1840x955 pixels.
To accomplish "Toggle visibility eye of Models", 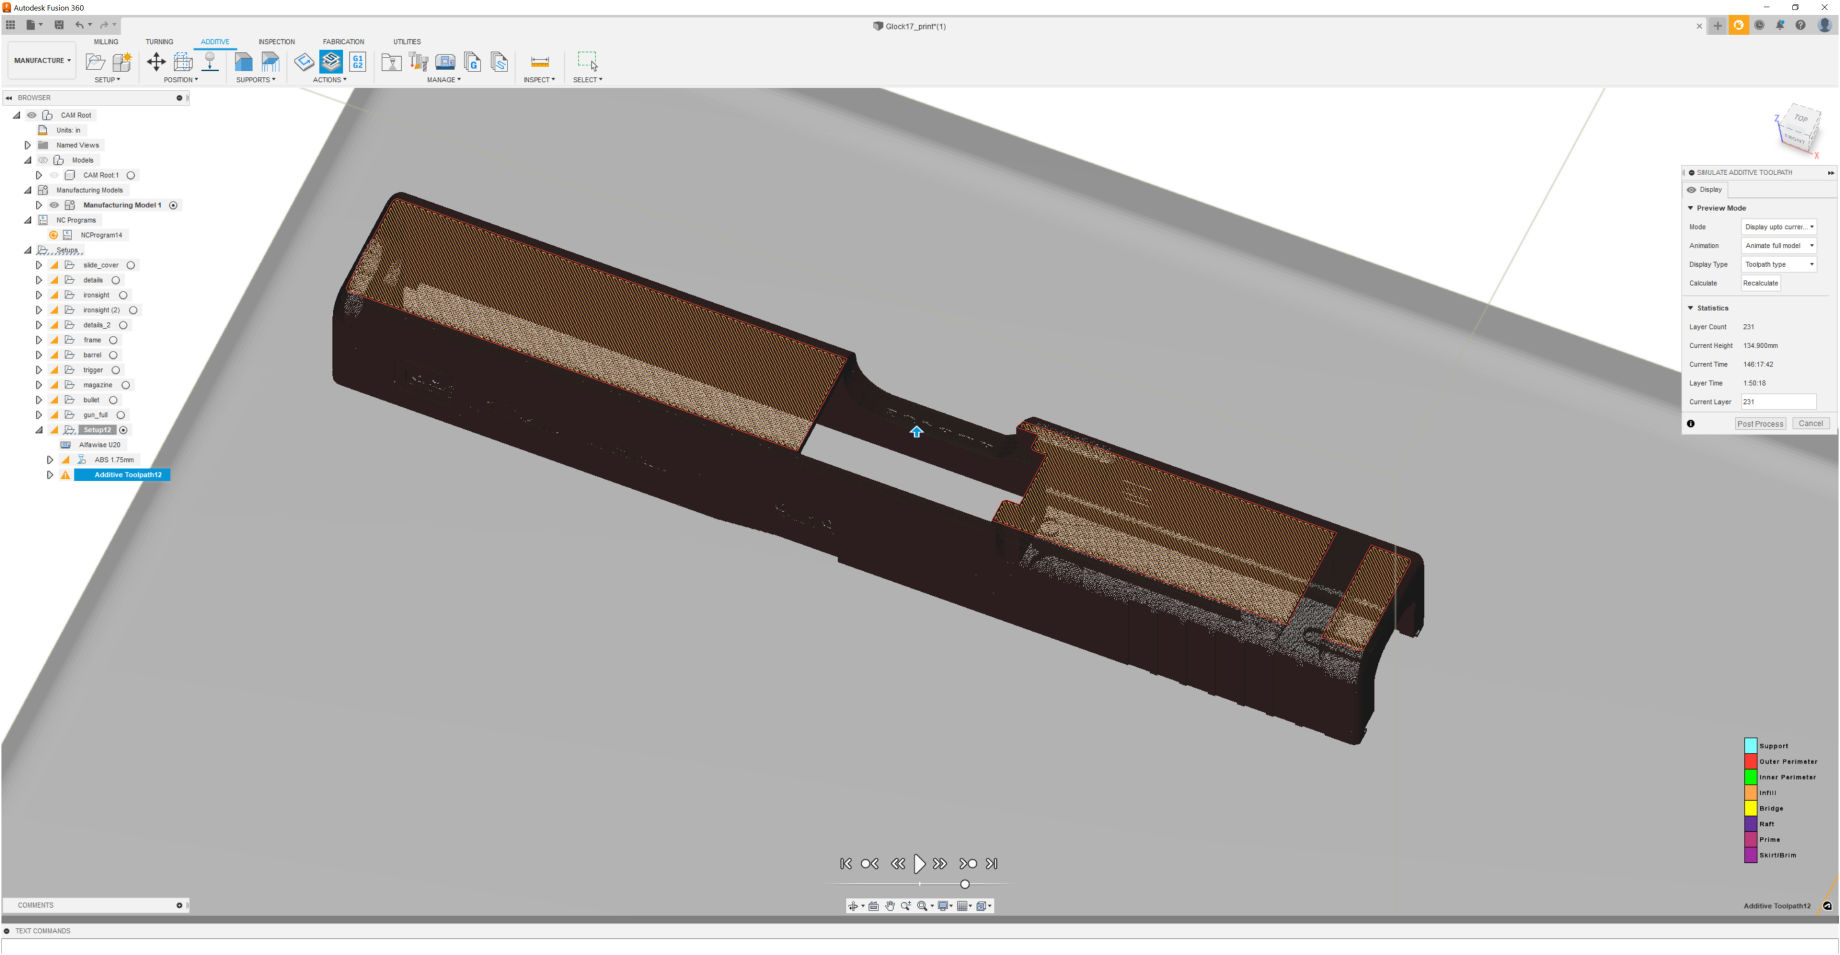I will coord(43,160).
